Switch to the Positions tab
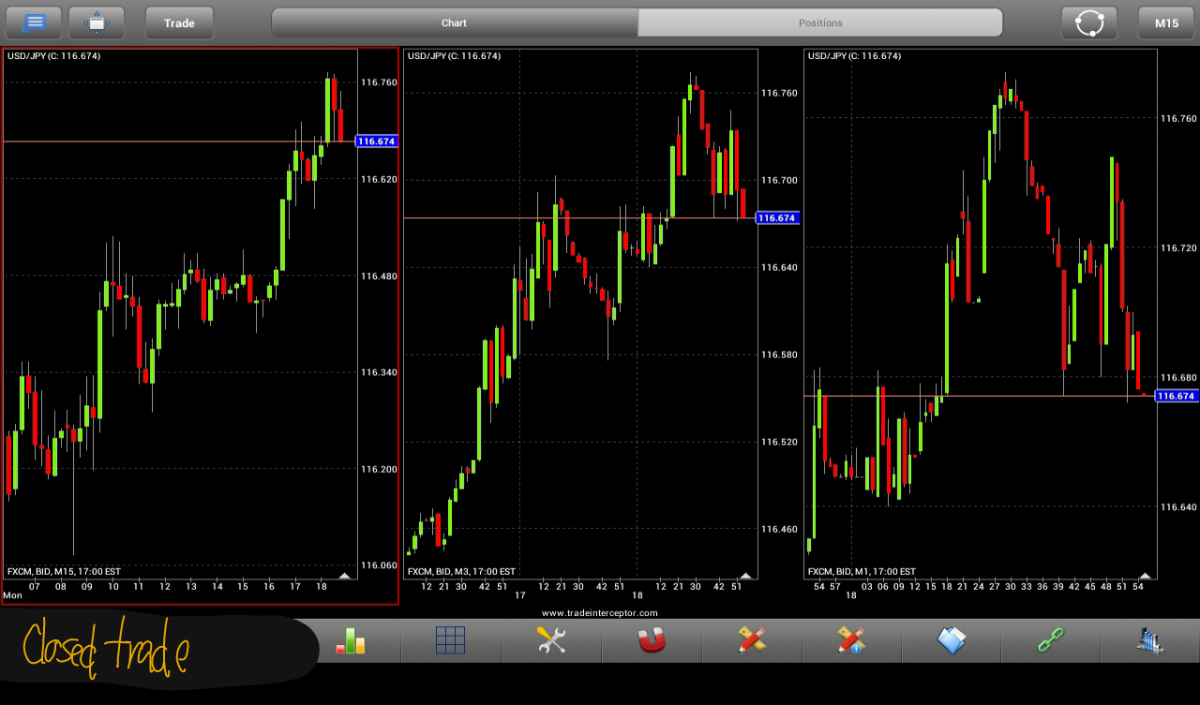The width and height of the screenshot is (1200, 705). click(820, 22)
